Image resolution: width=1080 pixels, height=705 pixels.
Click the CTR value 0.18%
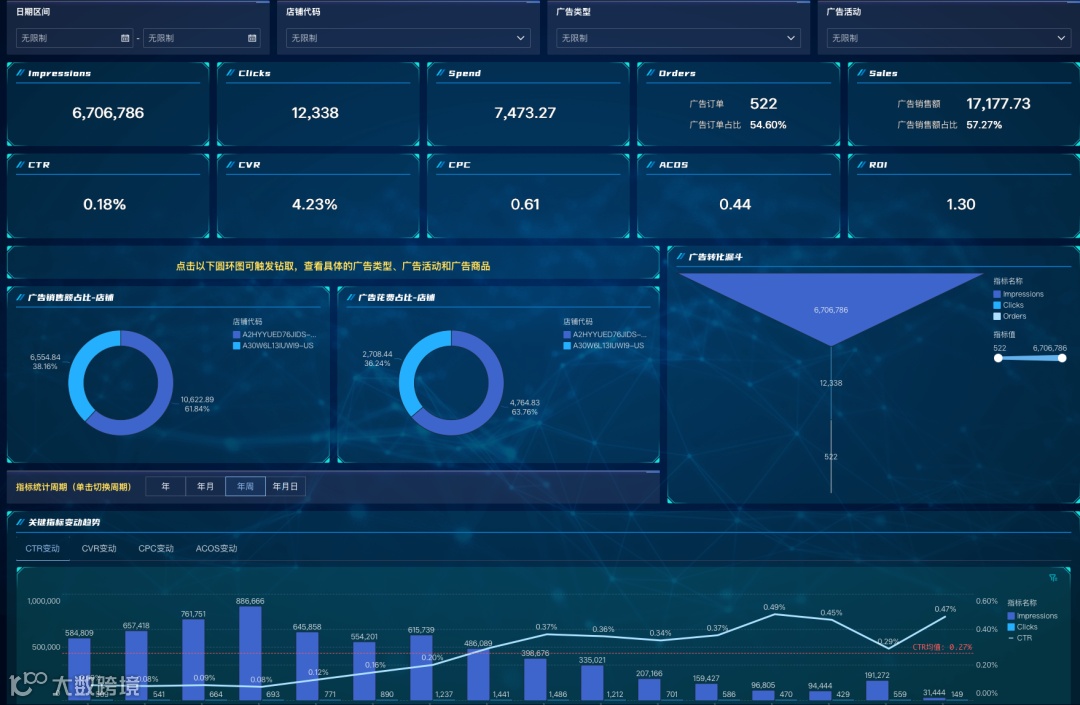pos(105,204)
